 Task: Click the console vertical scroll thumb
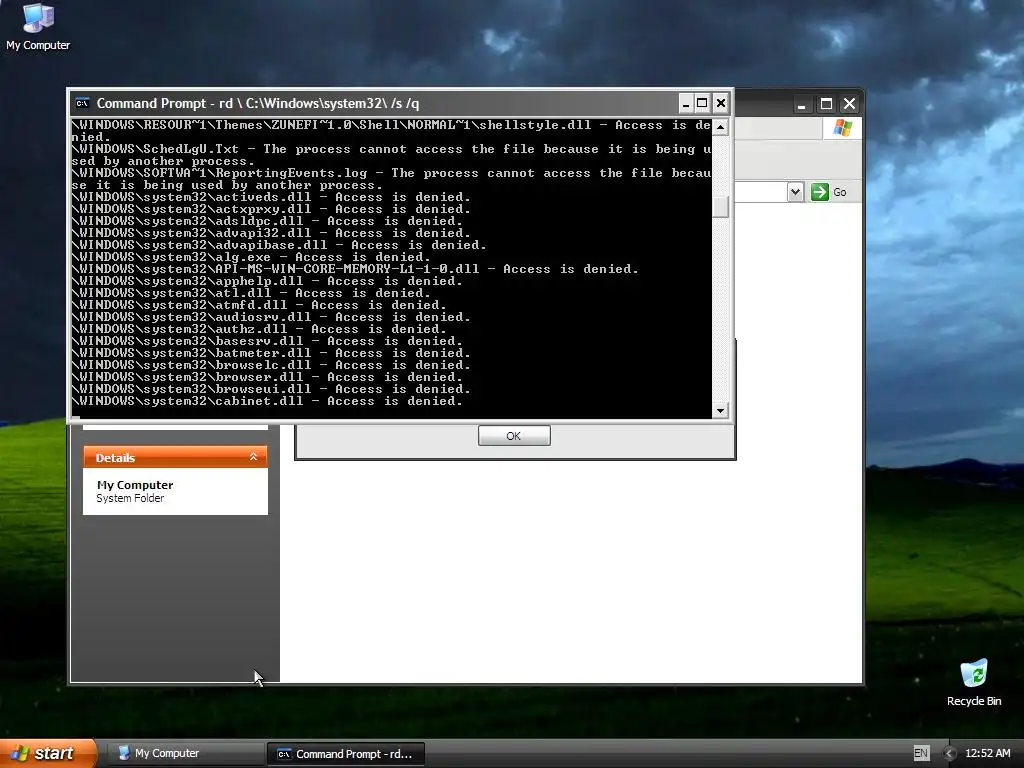click(x=720, y=207)
